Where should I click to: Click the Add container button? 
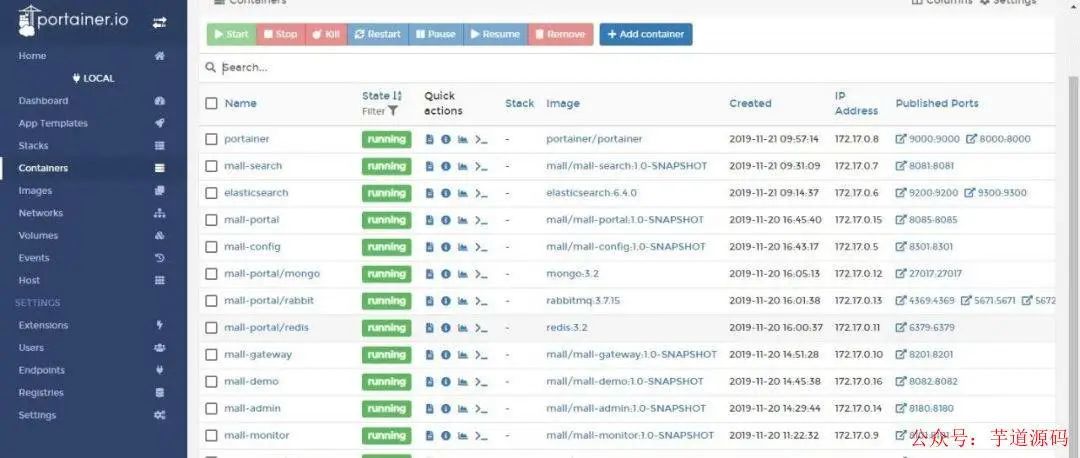[646, 34]
